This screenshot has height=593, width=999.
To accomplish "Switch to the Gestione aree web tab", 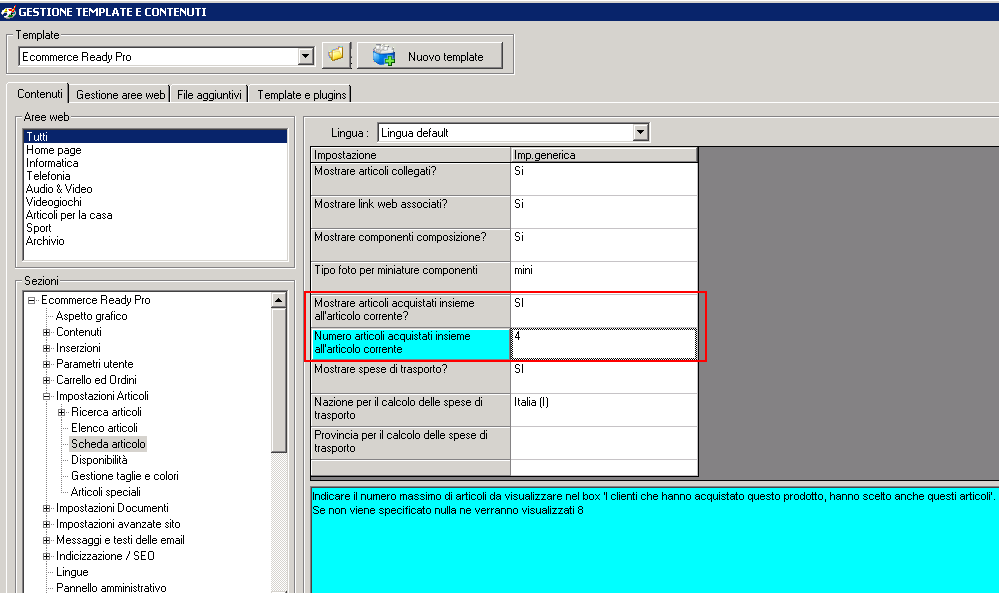I will click(x=120, y=94).
